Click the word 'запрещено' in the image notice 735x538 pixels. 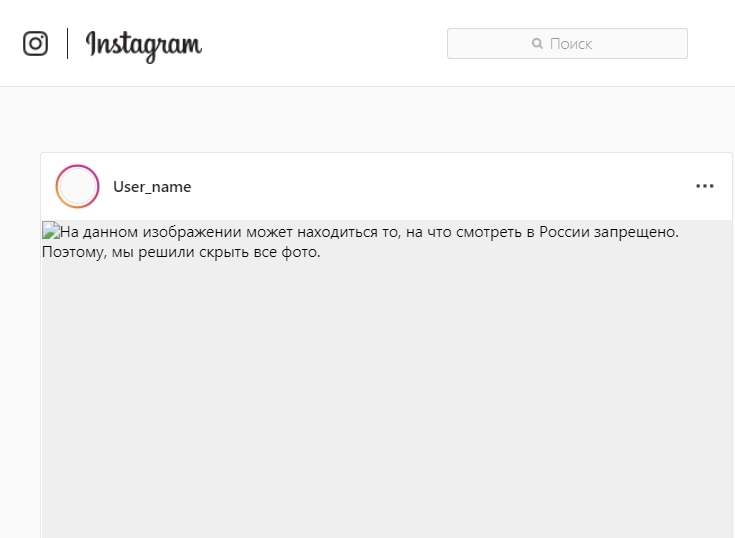click(x=634, y=232)
